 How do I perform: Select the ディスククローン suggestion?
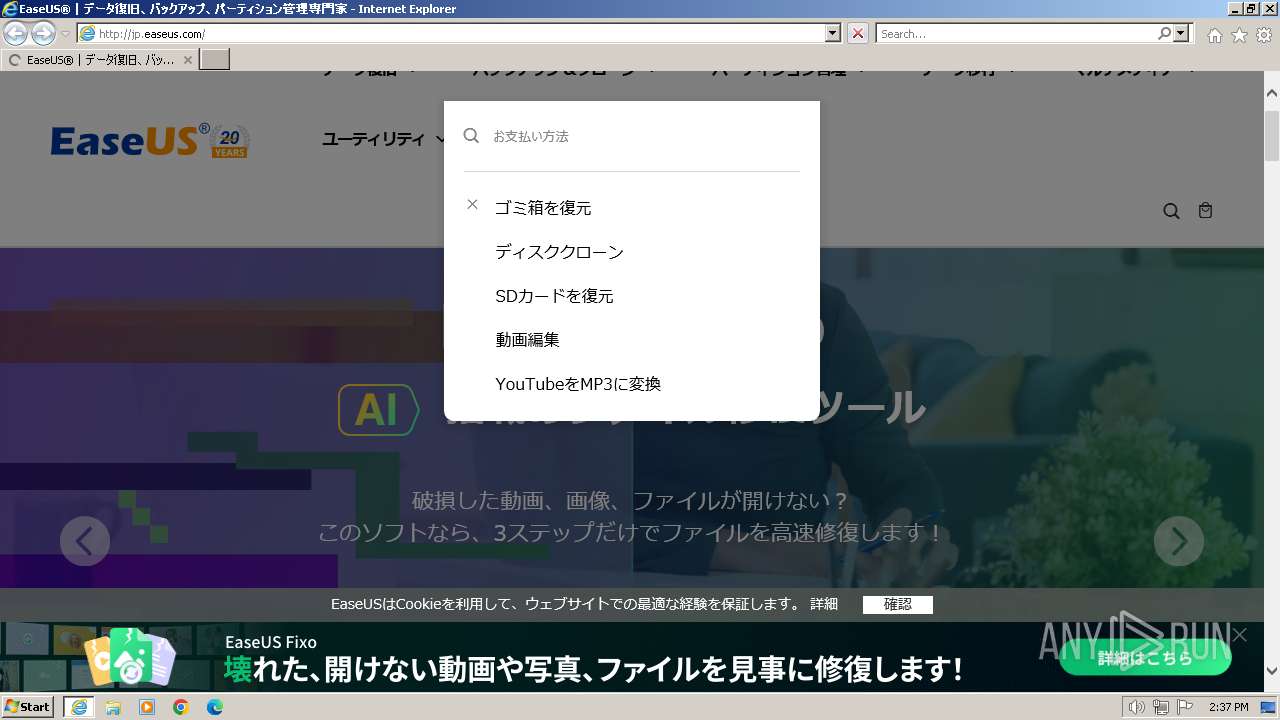pyautogui.click(x=559, y=252)
